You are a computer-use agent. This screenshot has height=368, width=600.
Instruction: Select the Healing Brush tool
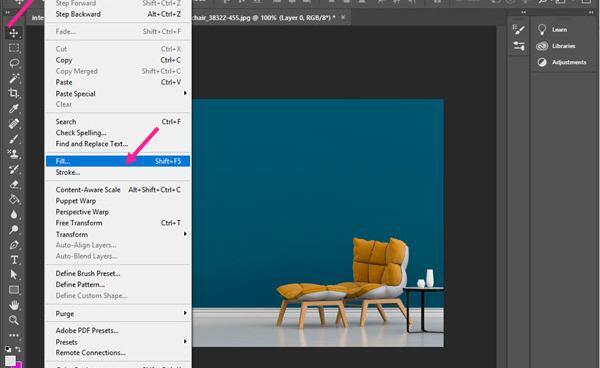point(14,124)
